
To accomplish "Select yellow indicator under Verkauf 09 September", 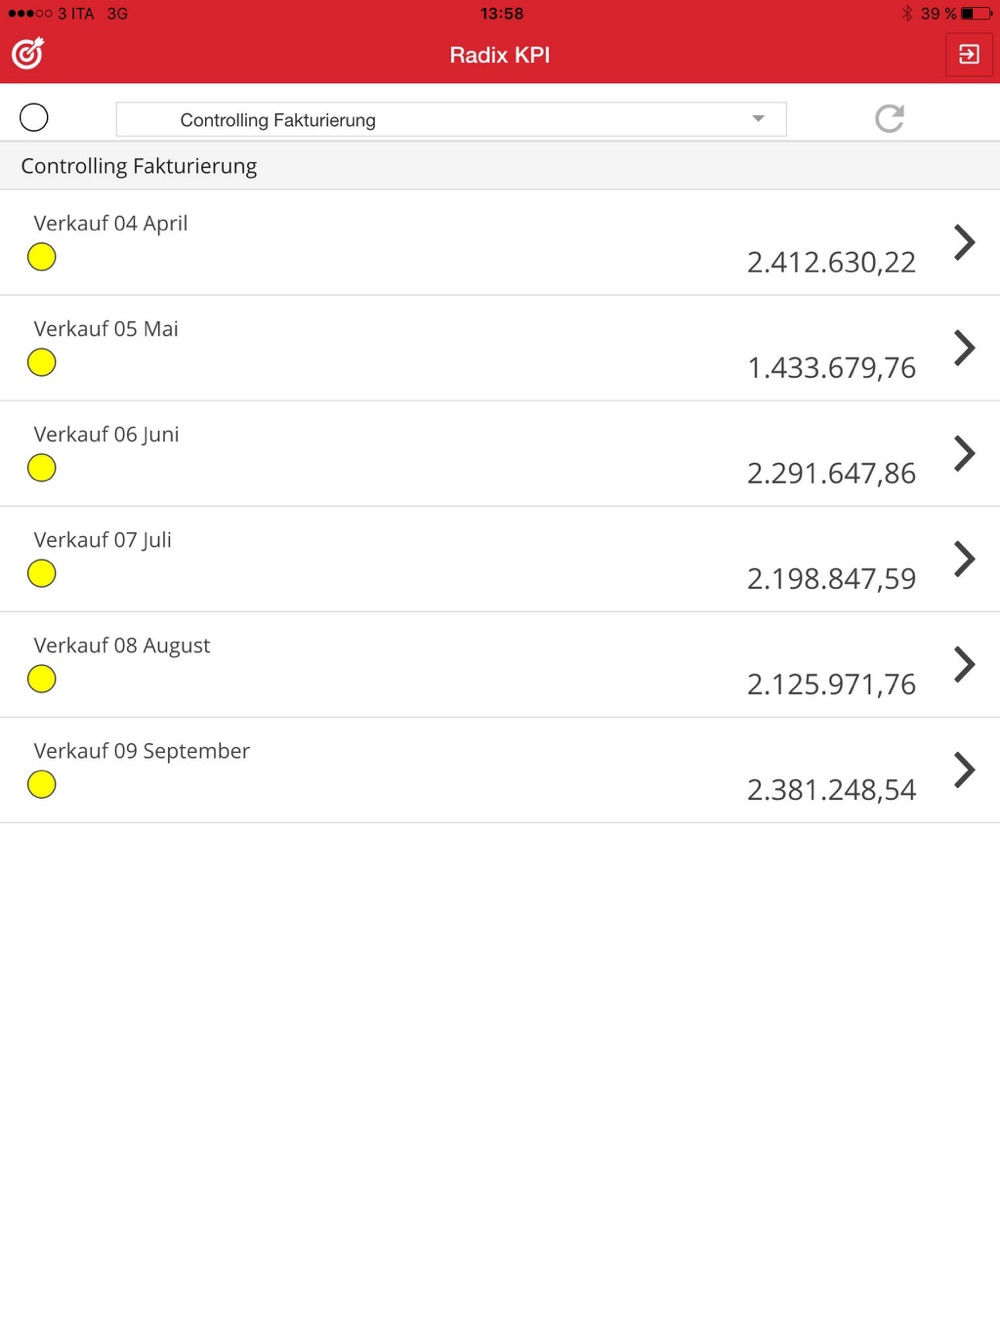I will point(42,785).
